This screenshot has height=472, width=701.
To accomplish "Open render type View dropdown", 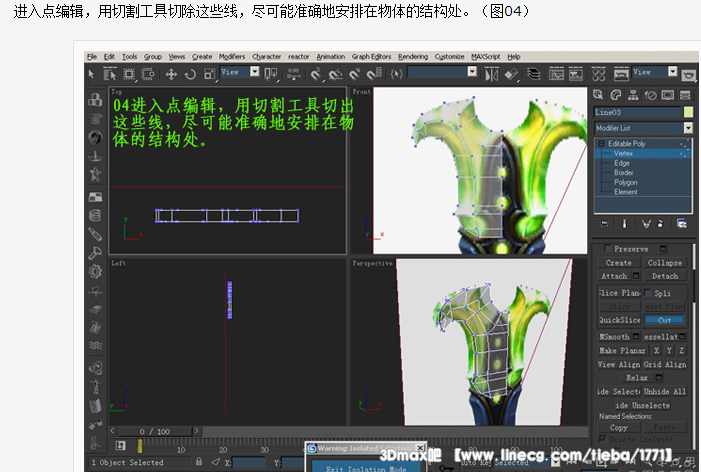I will click(x=655, y=72).
